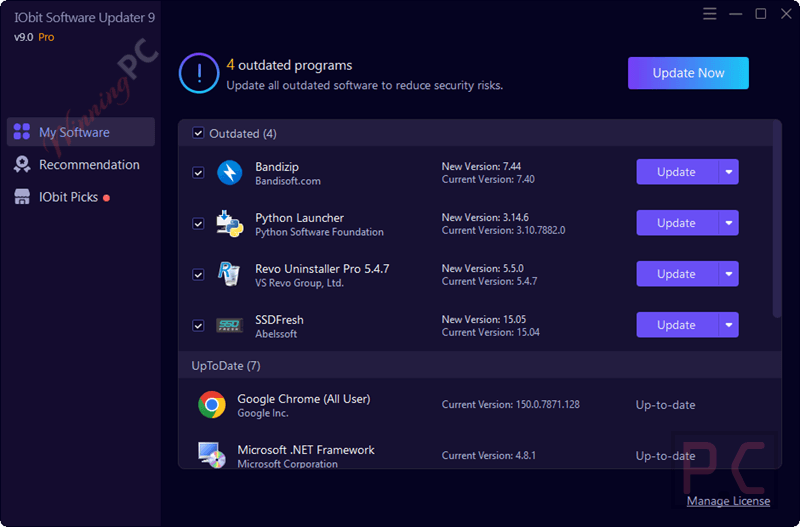
Task: Select the SSDFresh program name
Action: 279,320
